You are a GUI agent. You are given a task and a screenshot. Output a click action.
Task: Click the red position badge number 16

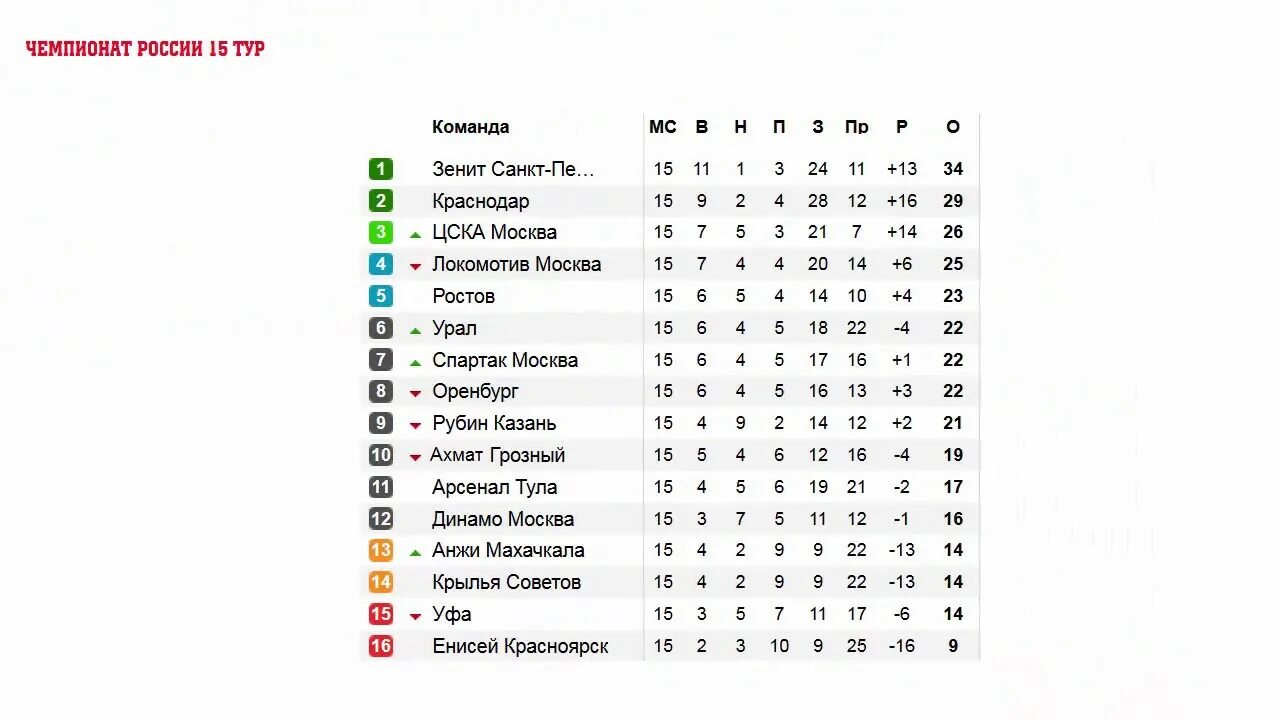[x=380, y=646]
